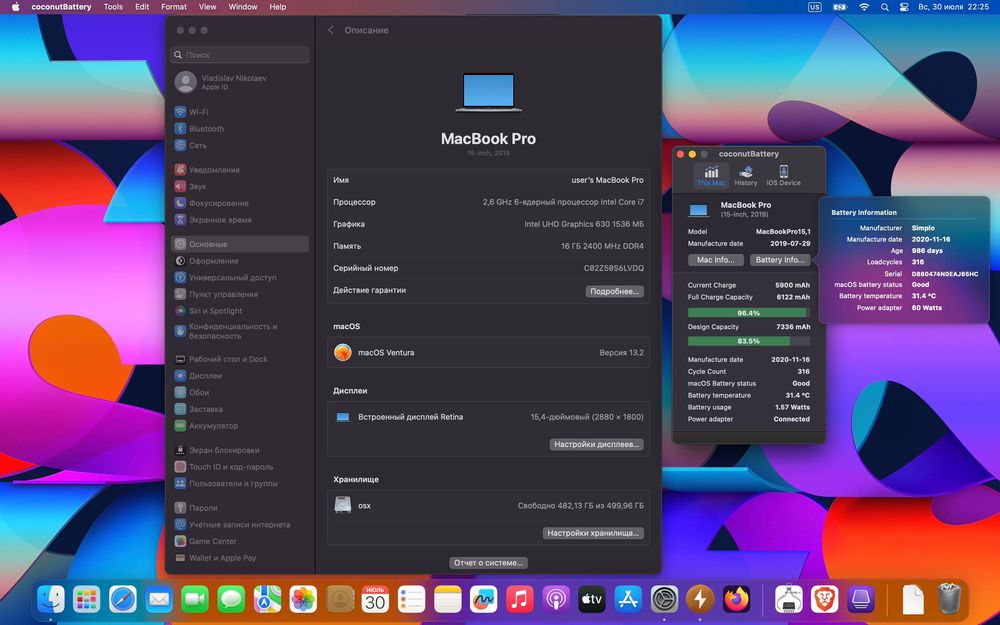
Task: Launch Safari from the Dock
Action: coord(122,599)
